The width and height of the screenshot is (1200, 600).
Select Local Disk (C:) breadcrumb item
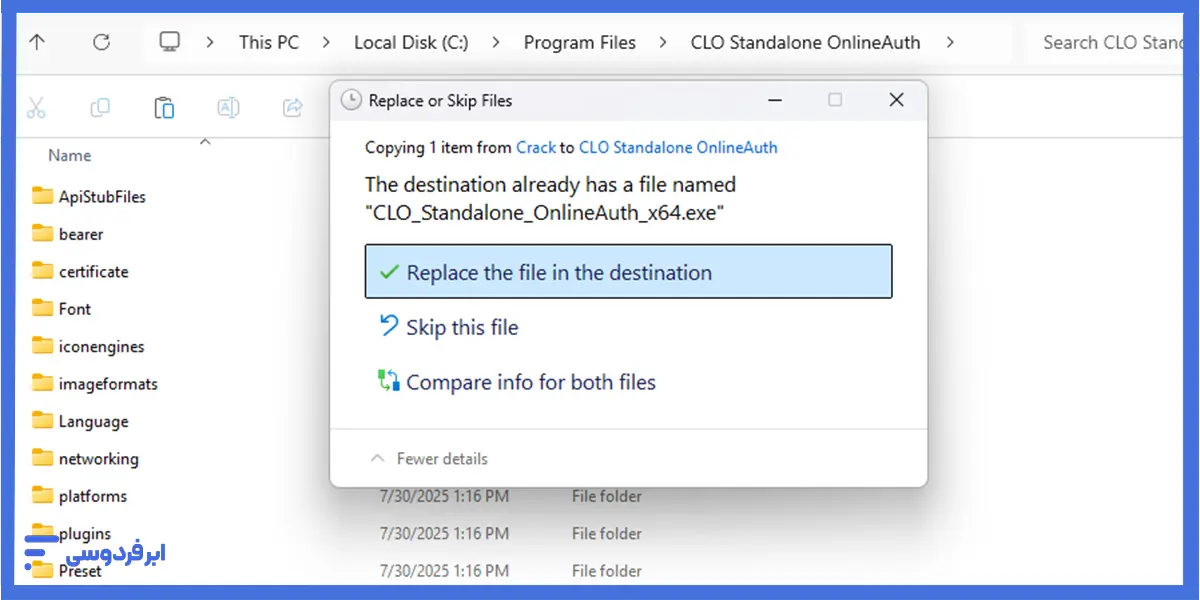411,42
